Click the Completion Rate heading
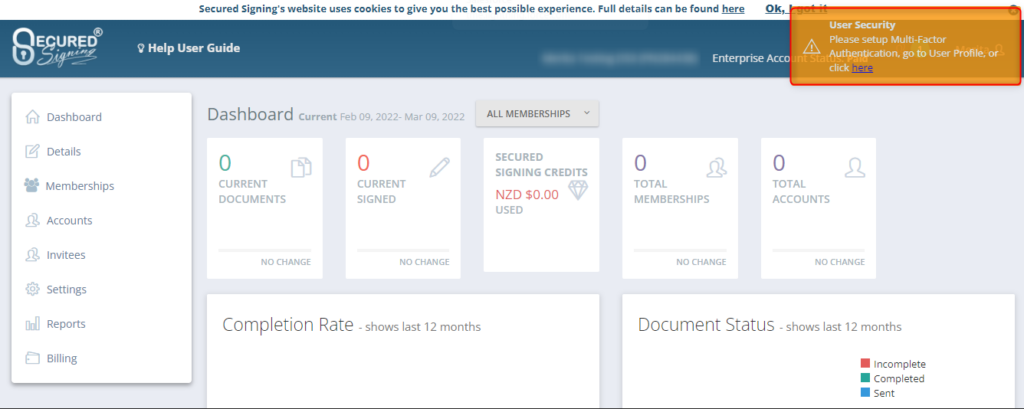Viewport: 1024px width, 409px height. click(x=288, y=325)
